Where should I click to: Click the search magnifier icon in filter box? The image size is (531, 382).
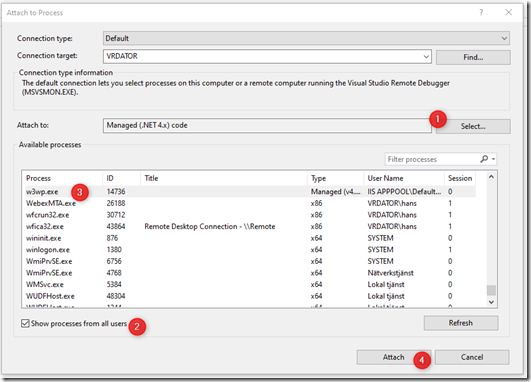(x=484, y=159)
